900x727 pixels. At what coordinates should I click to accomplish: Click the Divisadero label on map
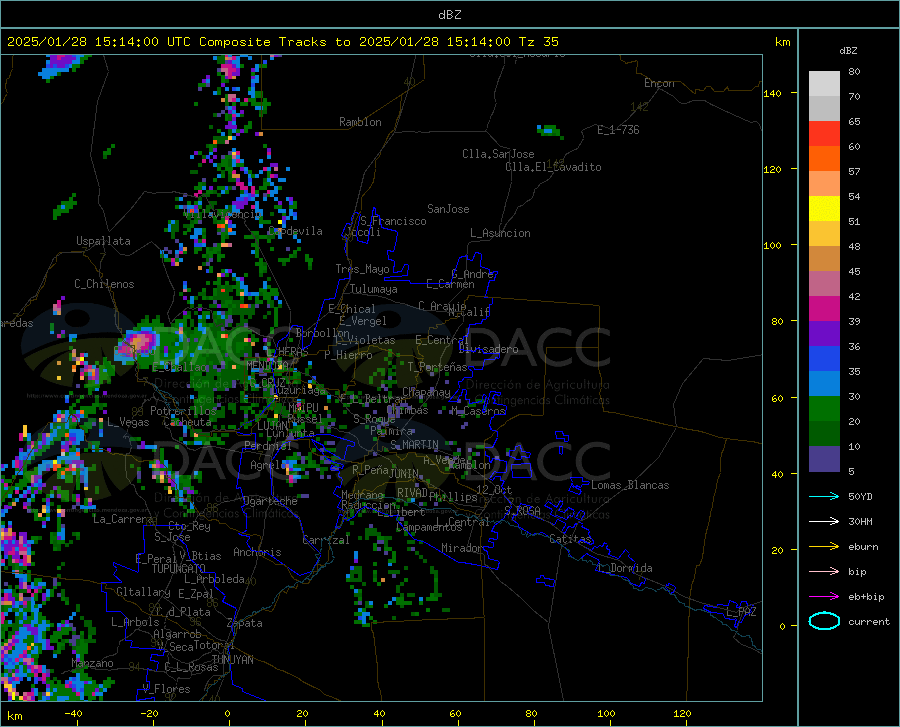tap(488, 349)
